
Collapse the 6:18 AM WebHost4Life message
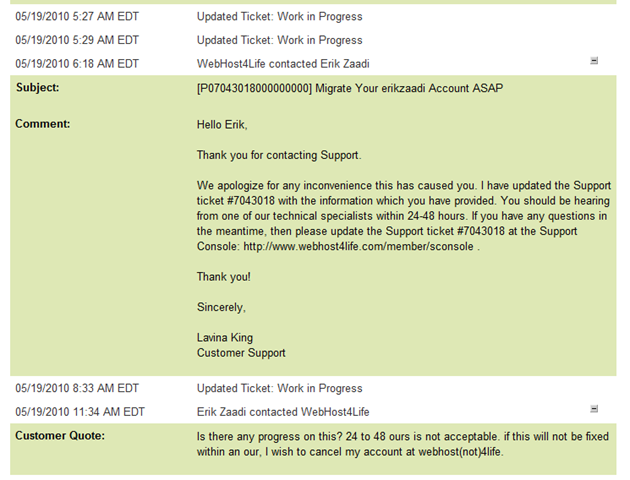pos(594,61)
